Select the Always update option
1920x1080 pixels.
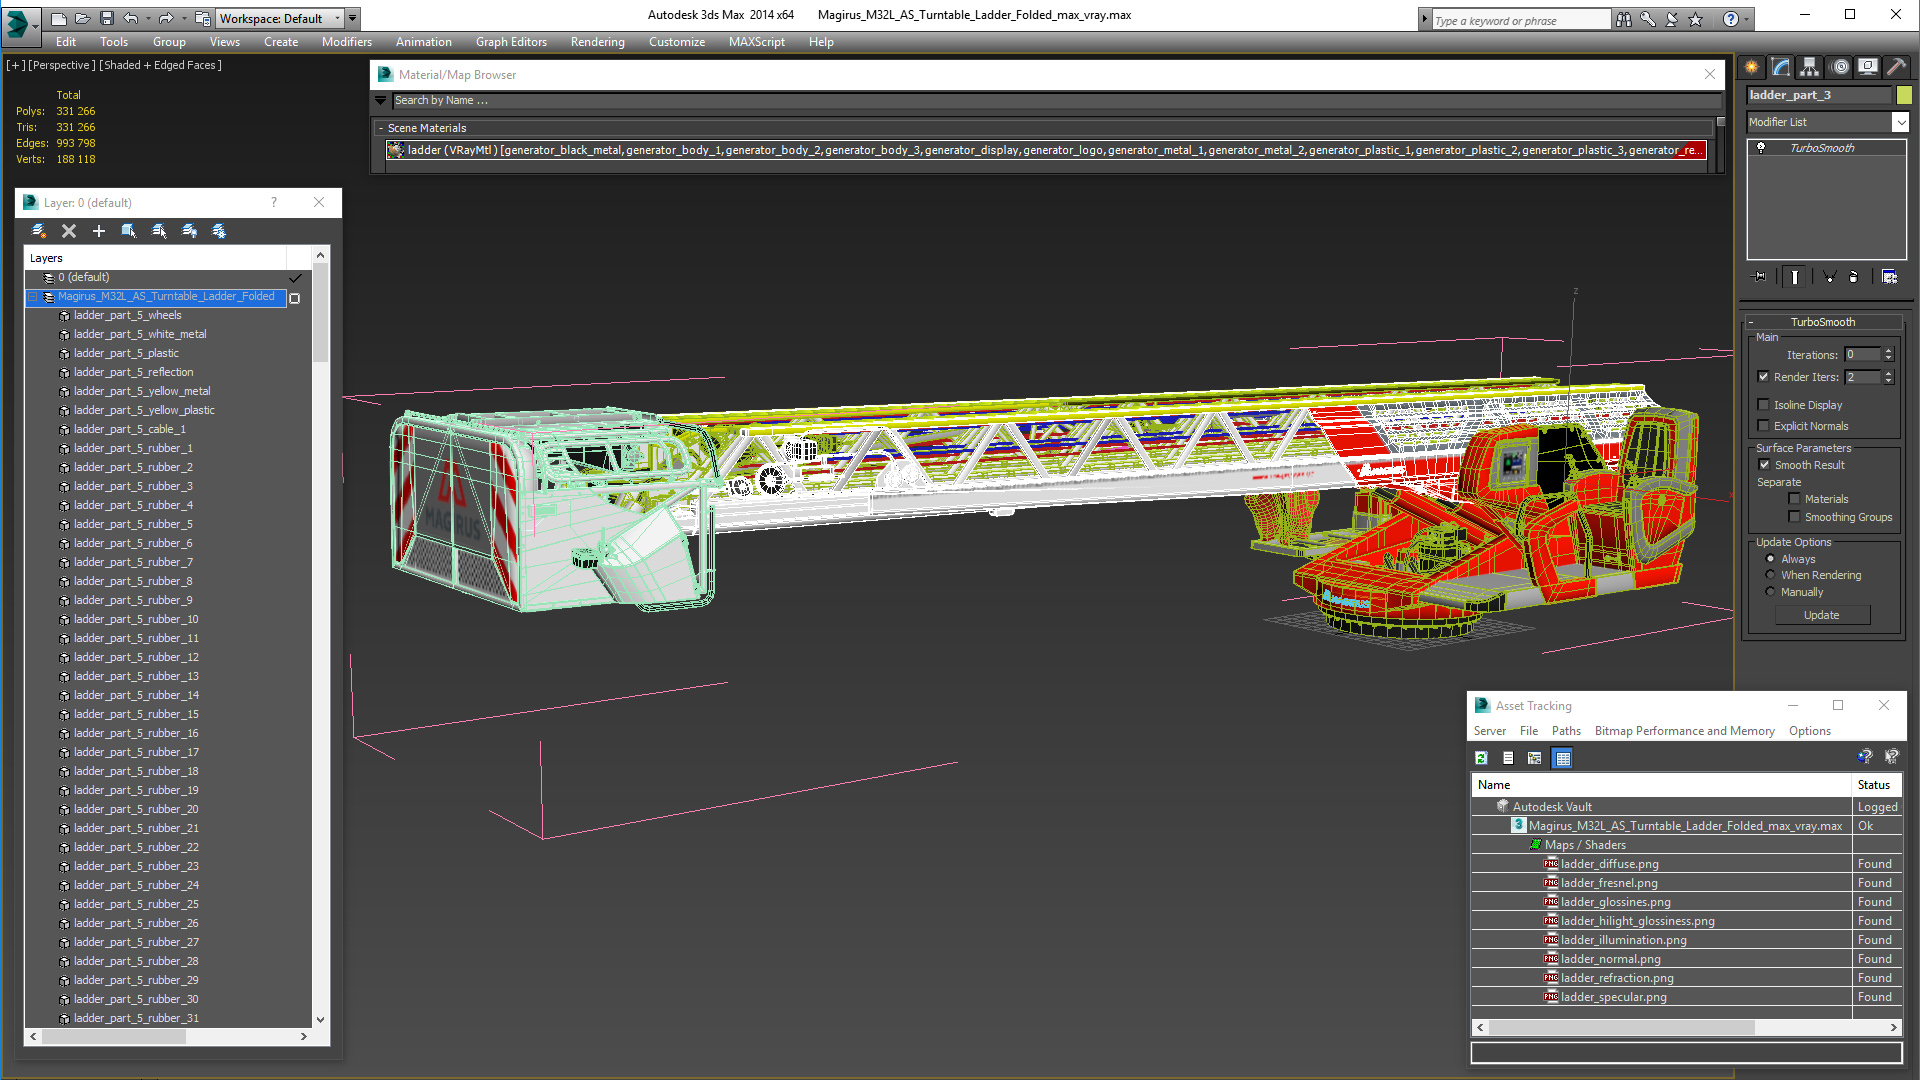pyautogui.click(x=1771, y=559)
